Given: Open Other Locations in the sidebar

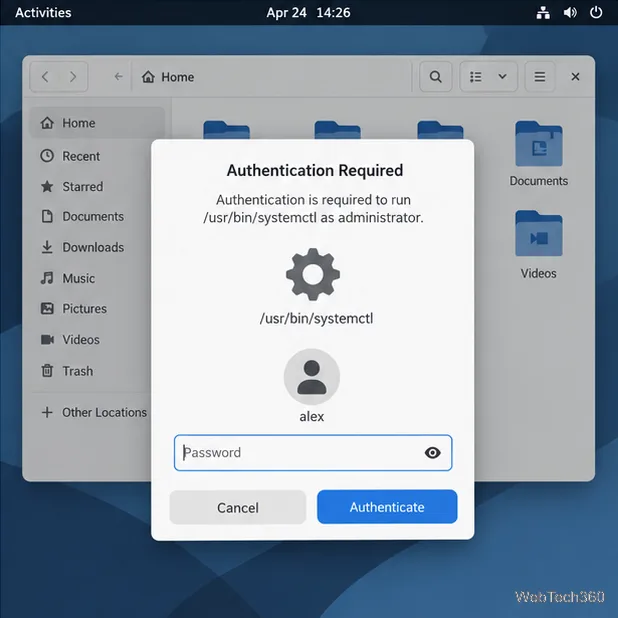Looking at the screenshot, I should 94,412.
